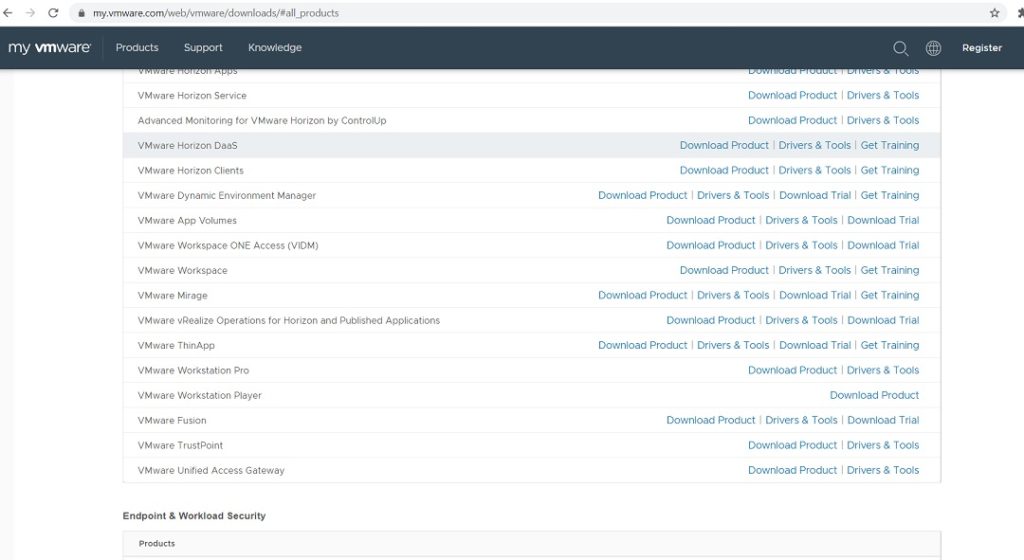Download Product for VMware ThinApp
This screenshot has height=560, width=1024.
click(643, 345)
